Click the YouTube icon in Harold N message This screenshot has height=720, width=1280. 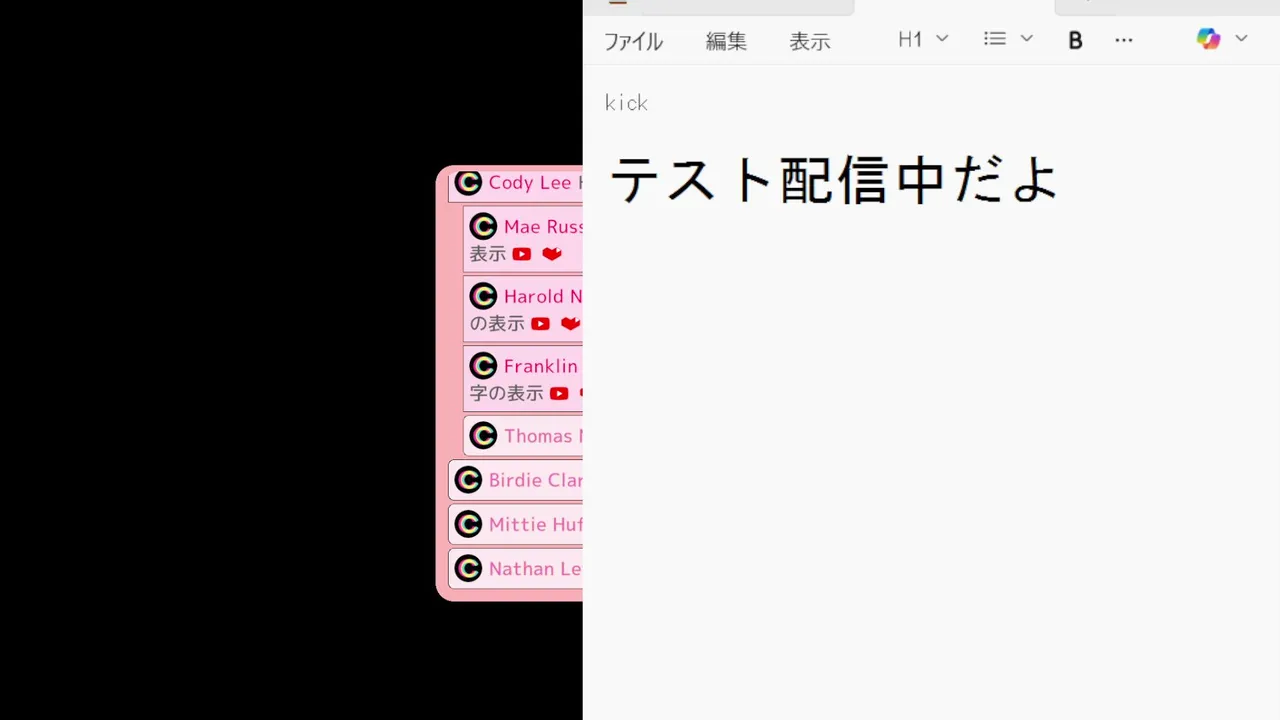tap(541, 324)
